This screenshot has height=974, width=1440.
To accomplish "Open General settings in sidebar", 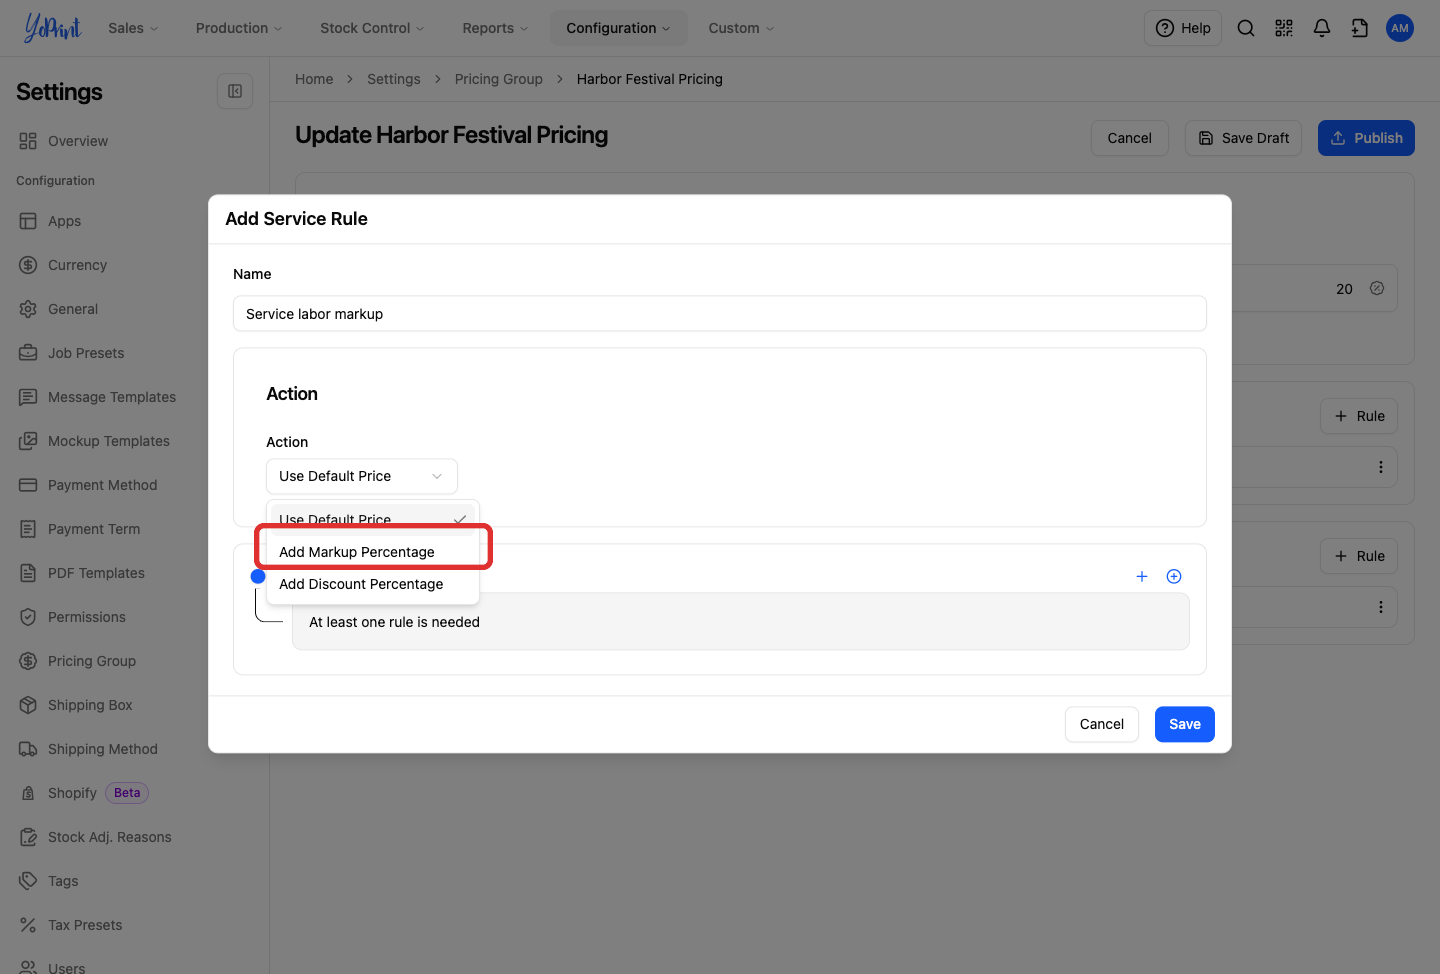I will click(x=73, y=309).
